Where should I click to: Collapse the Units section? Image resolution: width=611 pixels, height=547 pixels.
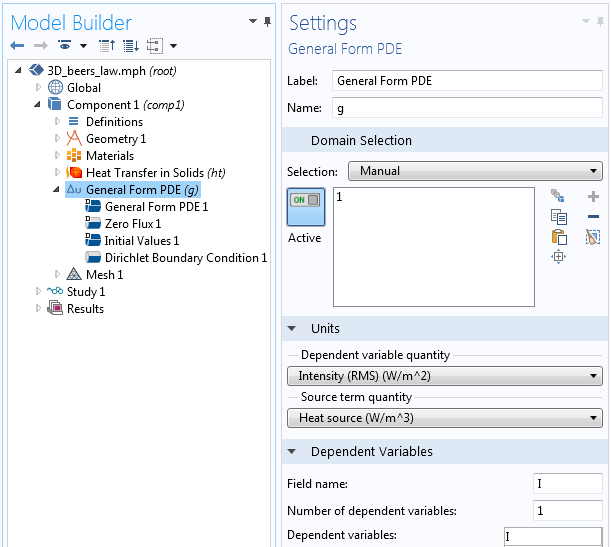tap(291, 328)
